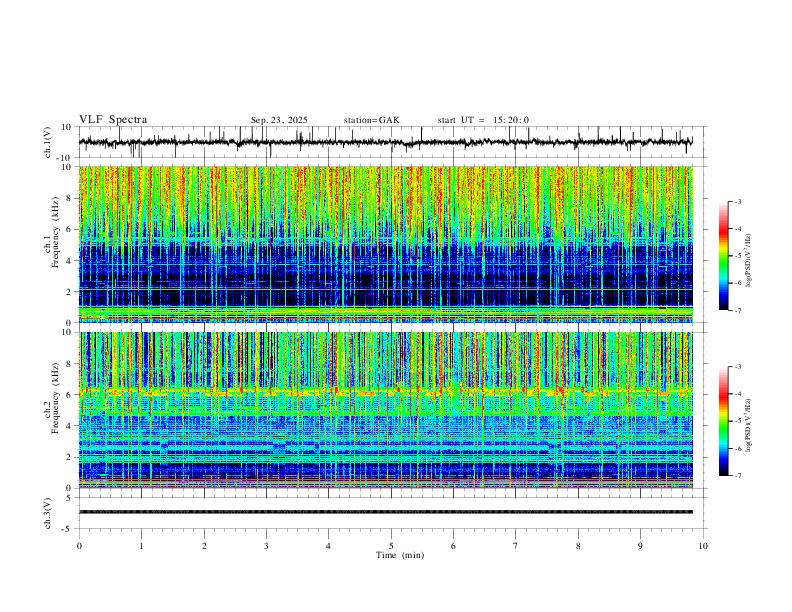This screenshot has width=792, height=612.
Task: Click the "2" tick on the time axis
Action: (x=204, y=546)
